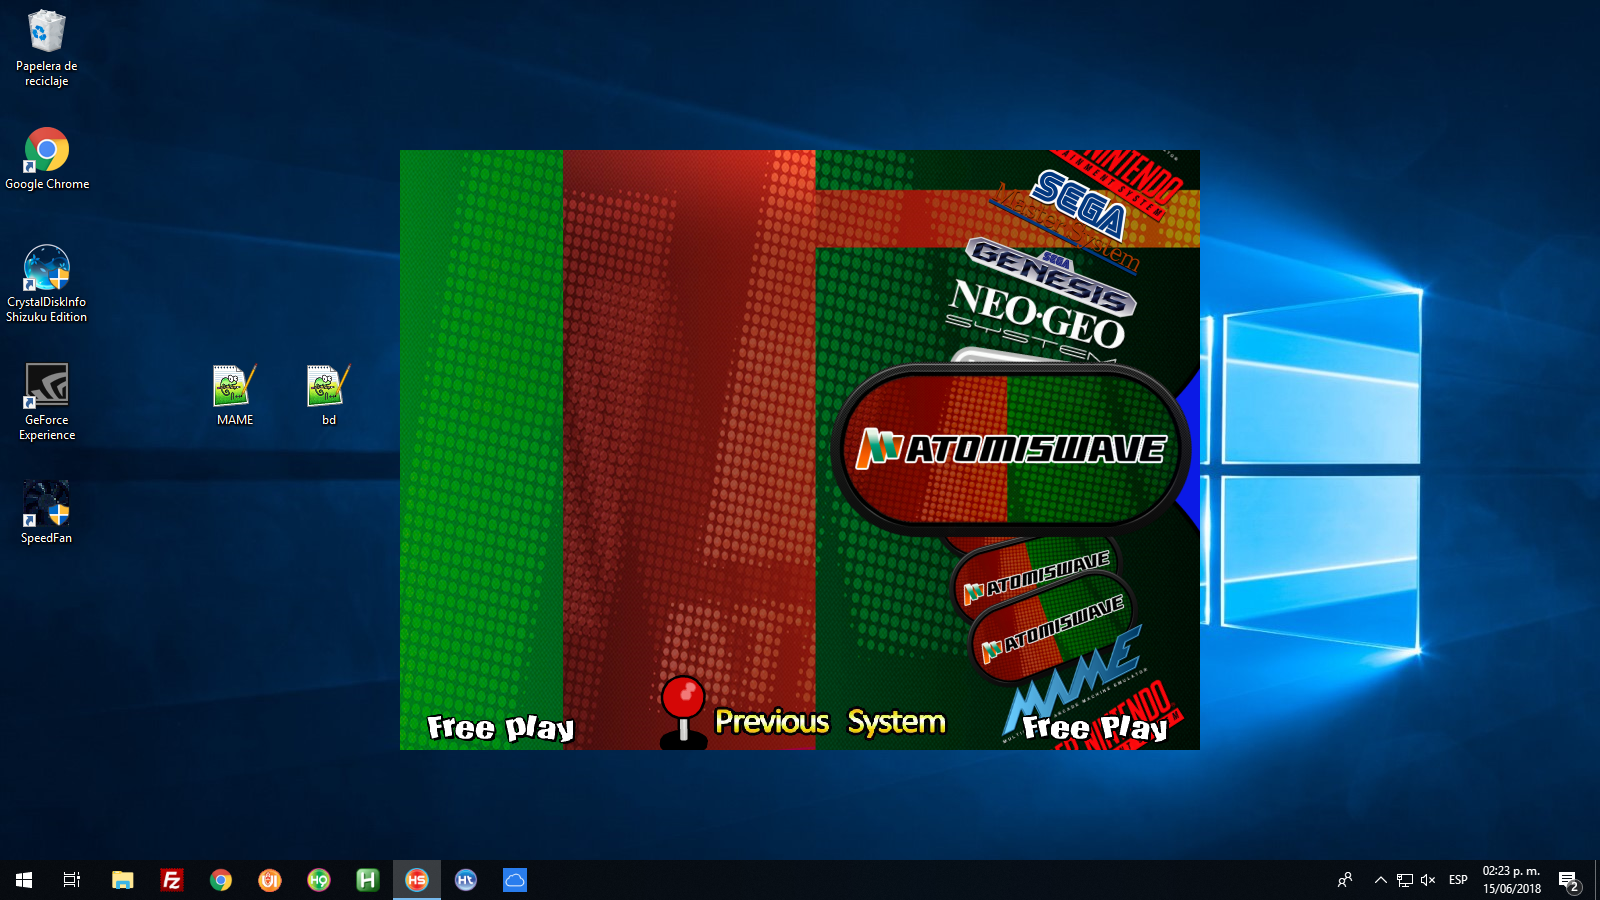Click the blue pointer arrow beside the wheel
The height and width of the screenshot is (900, 1600).
[x=1188, y=450]
